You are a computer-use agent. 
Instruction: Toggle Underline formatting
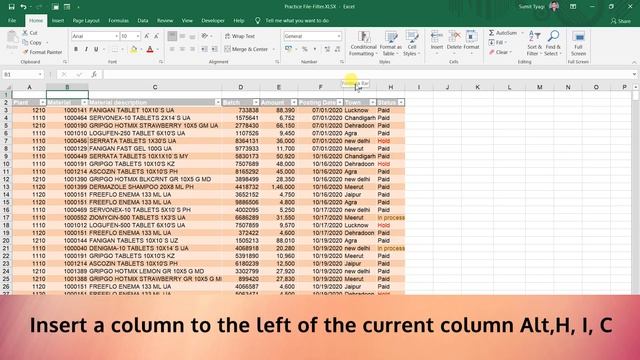tap(96, 49)
